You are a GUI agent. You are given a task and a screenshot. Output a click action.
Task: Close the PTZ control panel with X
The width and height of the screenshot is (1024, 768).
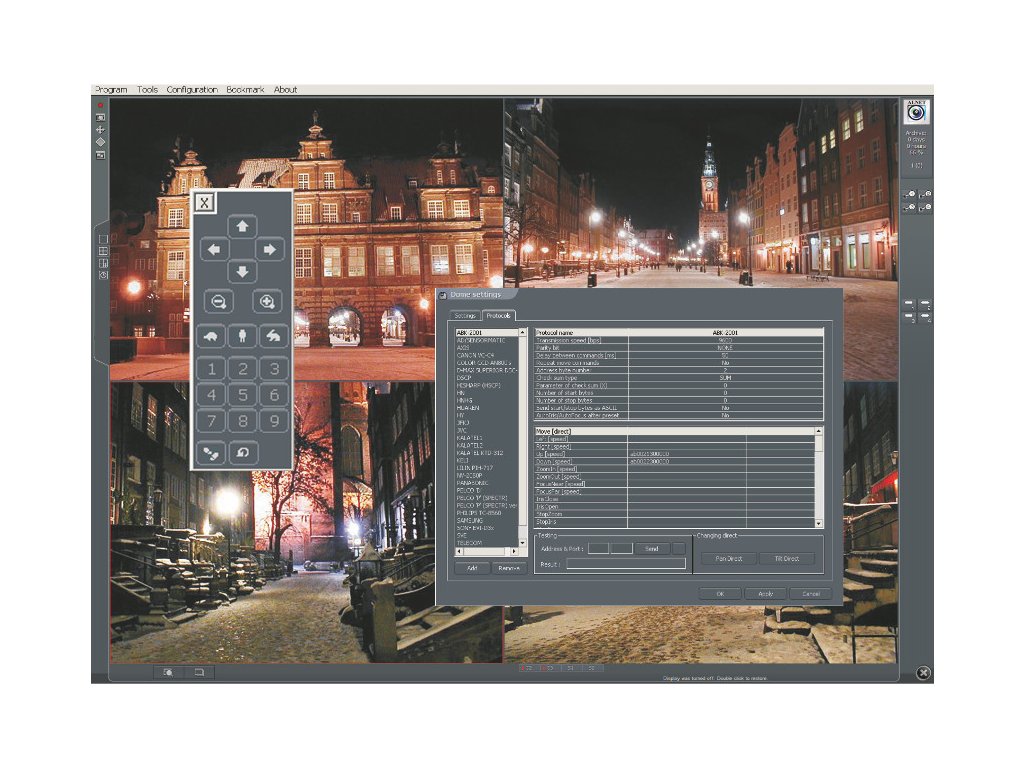[x=204, y=202]
